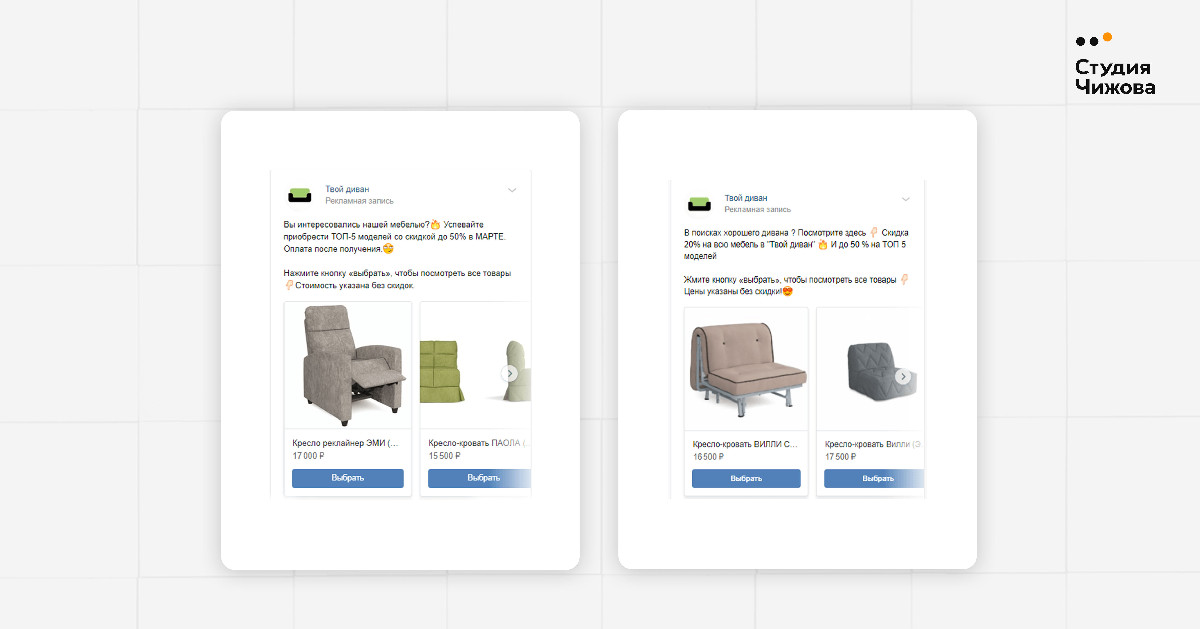Viewport: 1200px width, 629px height.
Task: Click the Твой диван avatar in right ad
Action: point(699,204)
